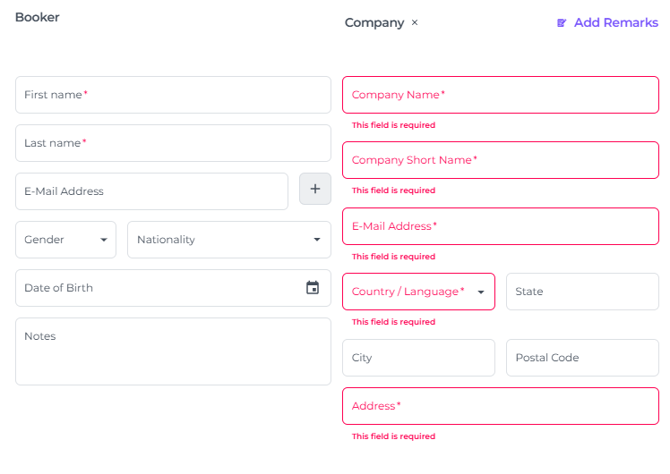Click the Add Remarks link
670x474 pixels.
pyautogui.click(x=615, y=22)
